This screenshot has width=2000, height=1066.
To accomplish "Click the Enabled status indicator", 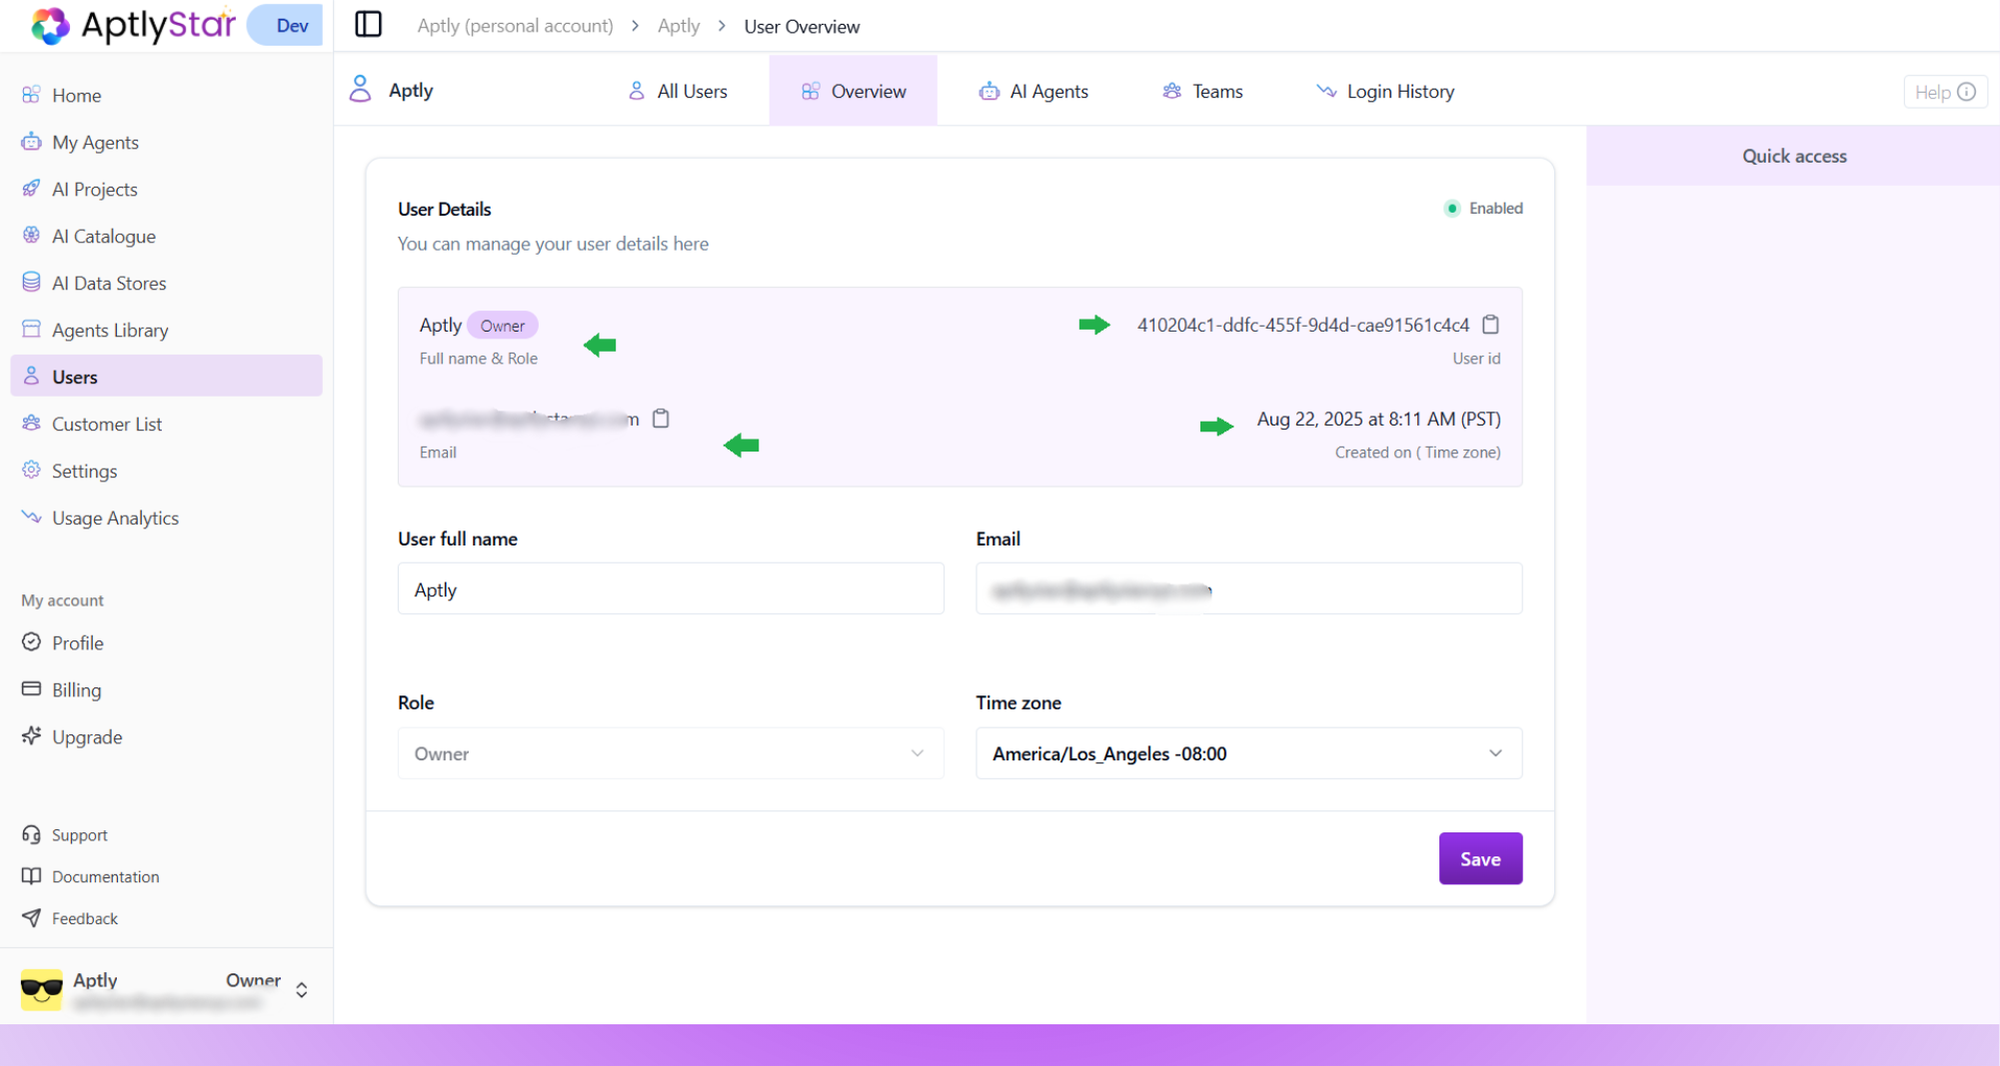I will [1484, 208].
